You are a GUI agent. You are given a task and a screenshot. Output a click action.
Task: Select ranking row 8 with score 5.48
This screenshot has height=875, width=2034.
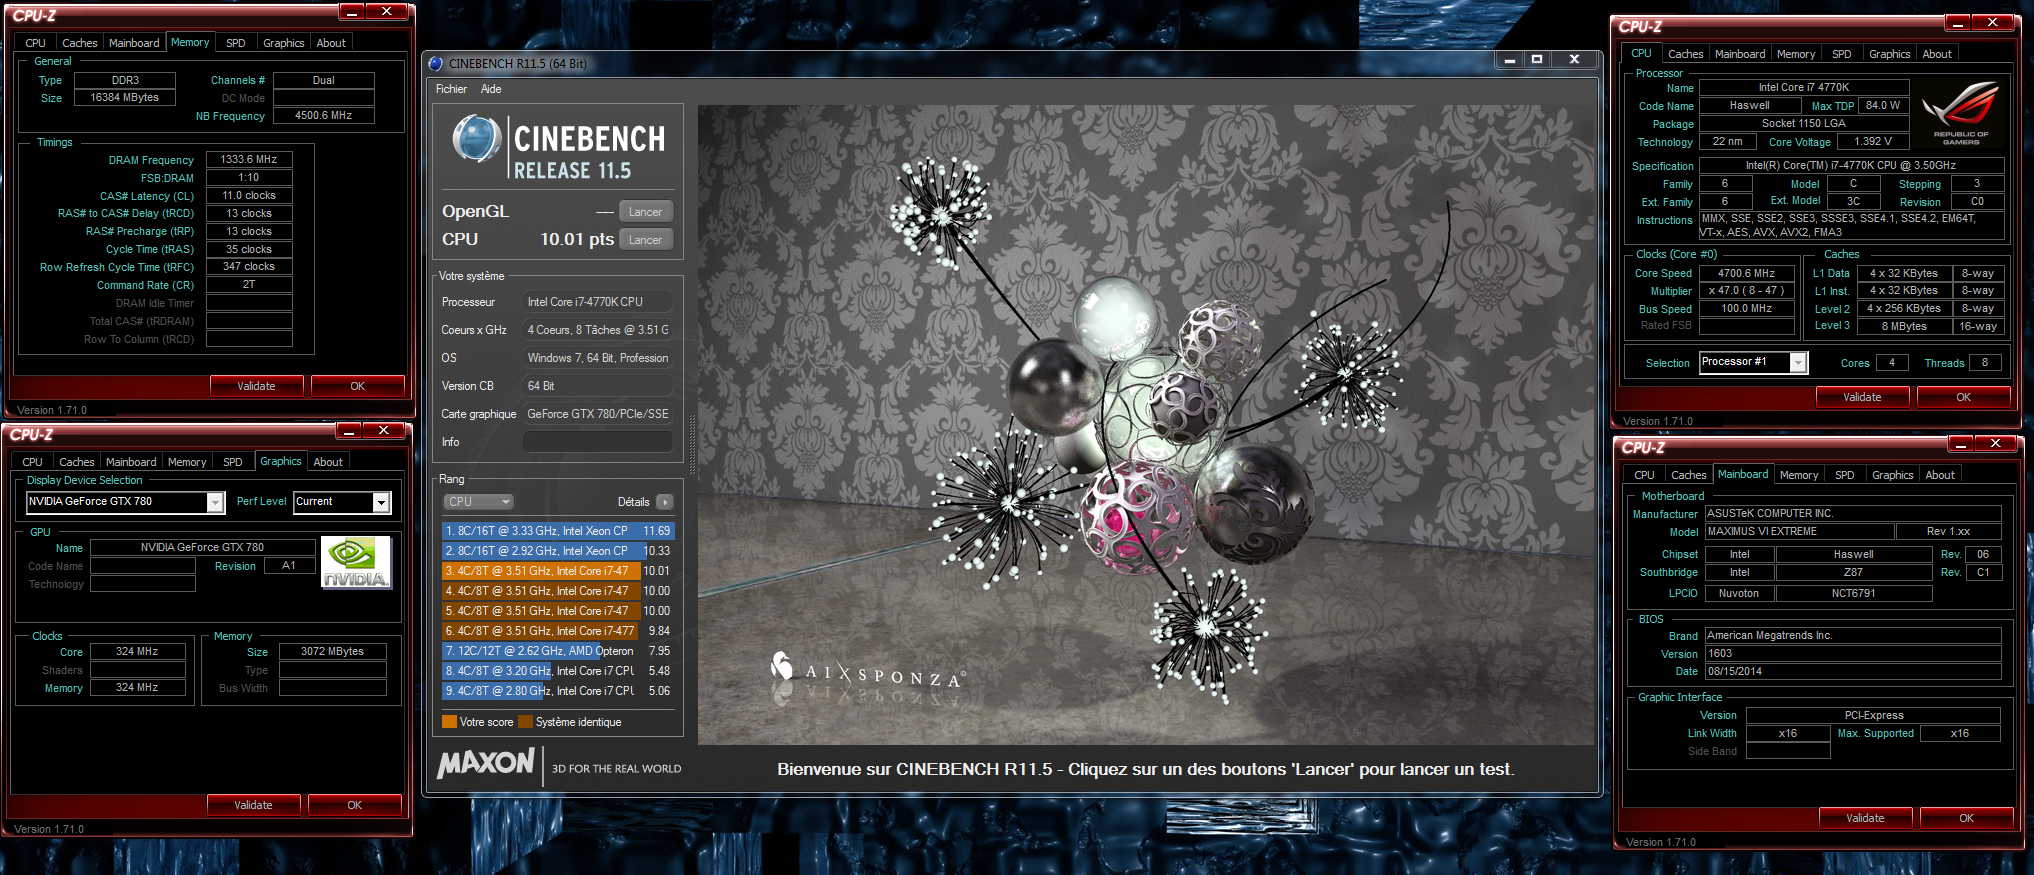(x=558, y=671)
